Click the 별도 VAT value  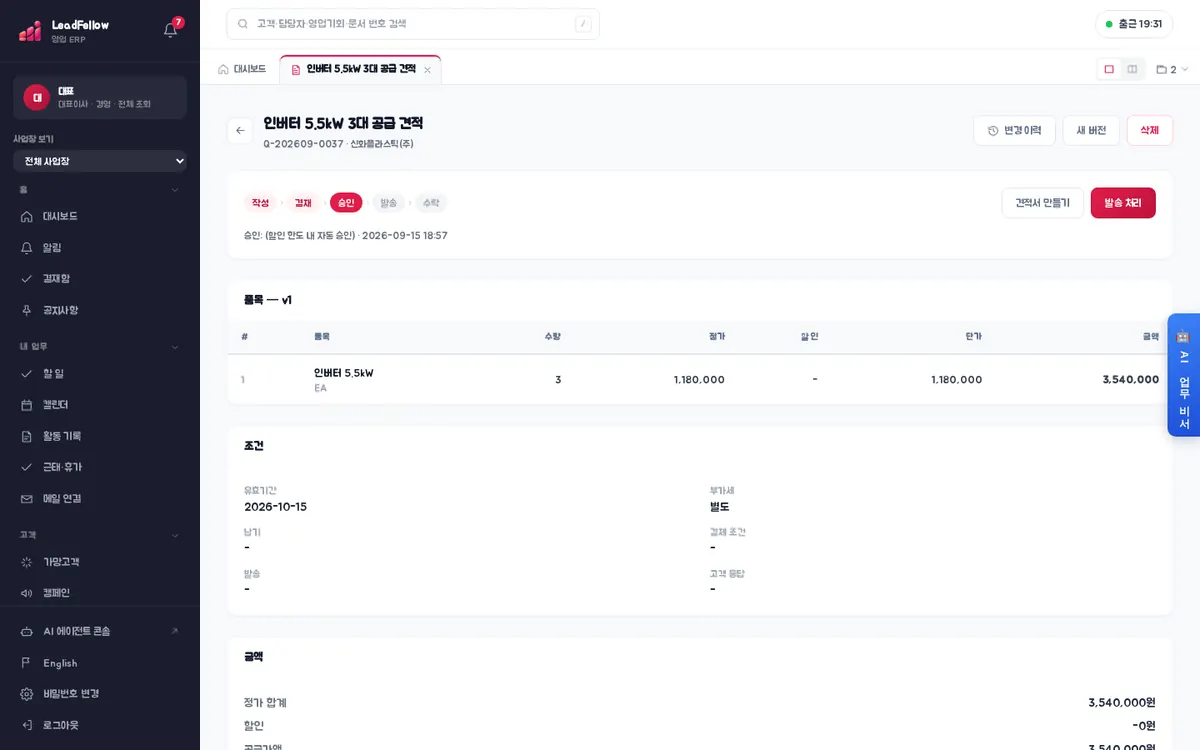point(720,507)
